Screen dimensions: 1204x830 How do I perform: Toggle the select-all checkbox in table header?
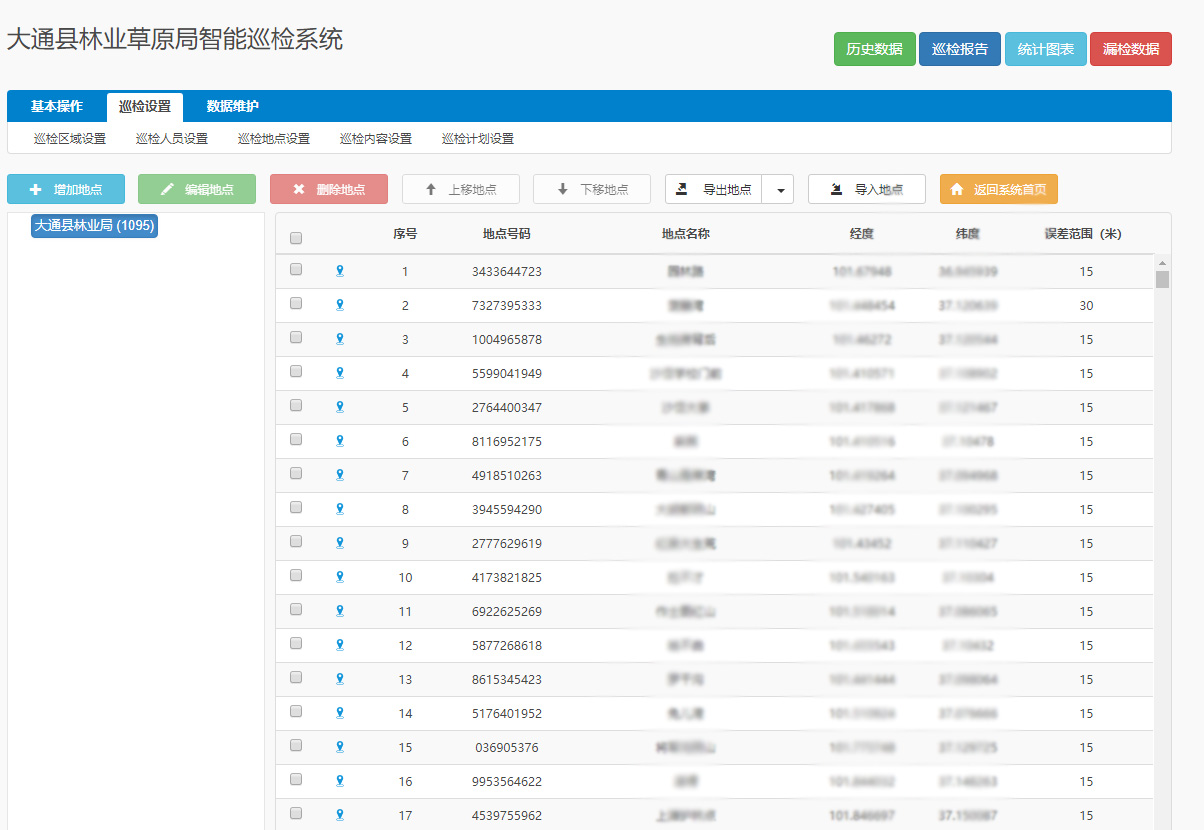coord(295,238)
